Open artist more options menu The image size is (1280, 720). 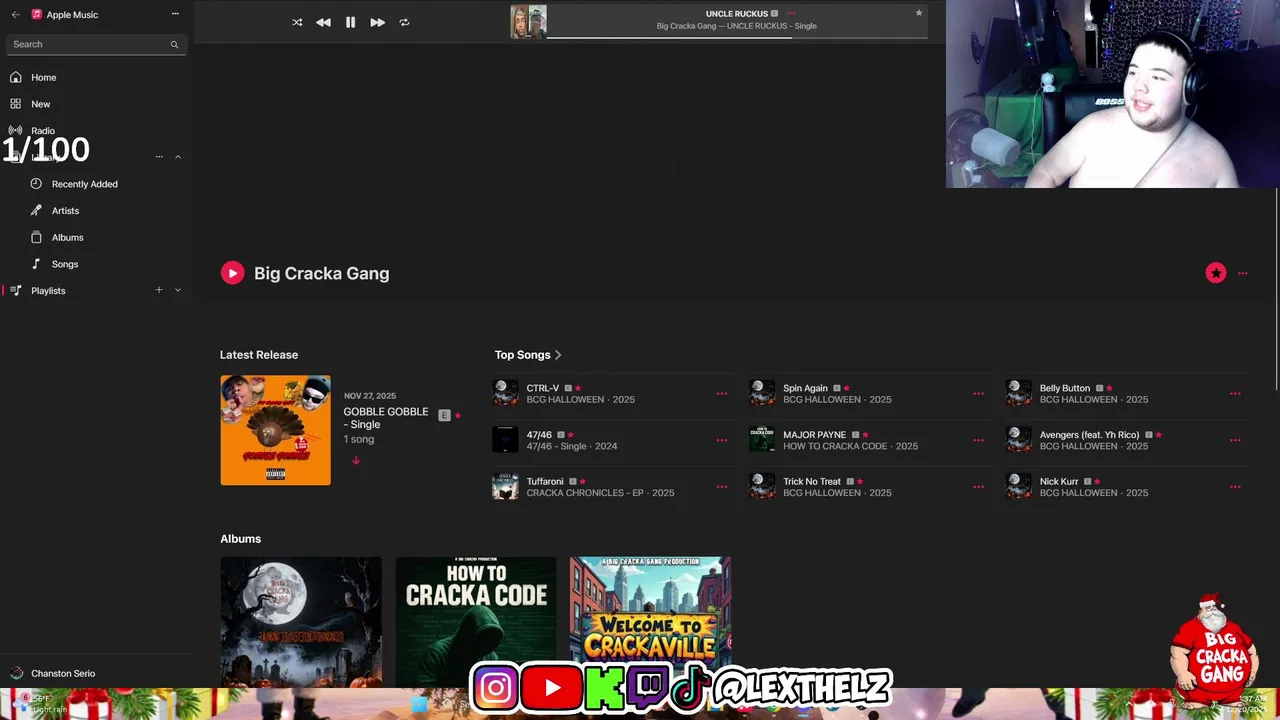pos(1243,273)
